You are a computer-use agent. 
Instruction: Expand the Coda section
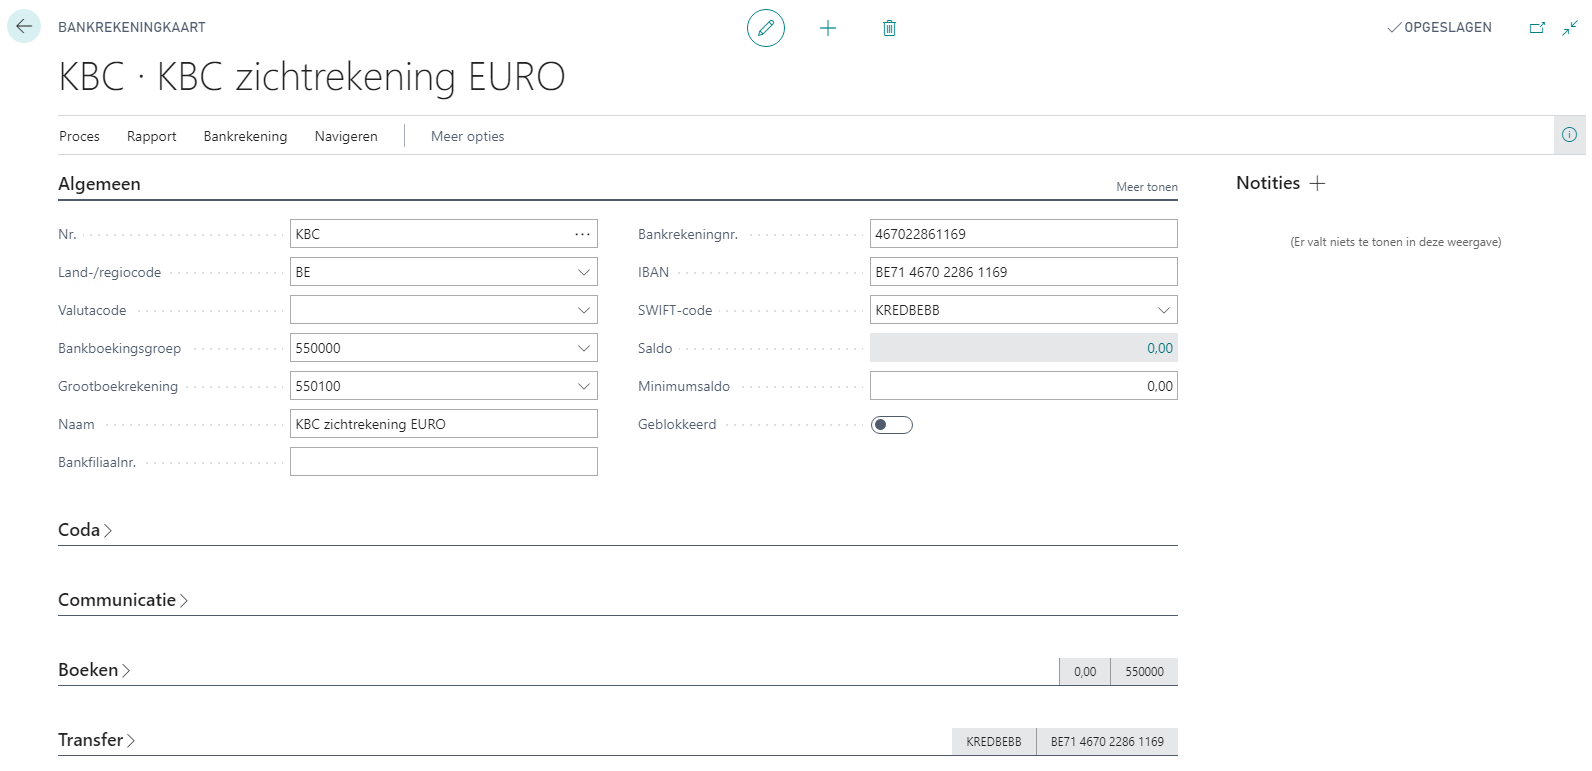[x=85, y=530]
